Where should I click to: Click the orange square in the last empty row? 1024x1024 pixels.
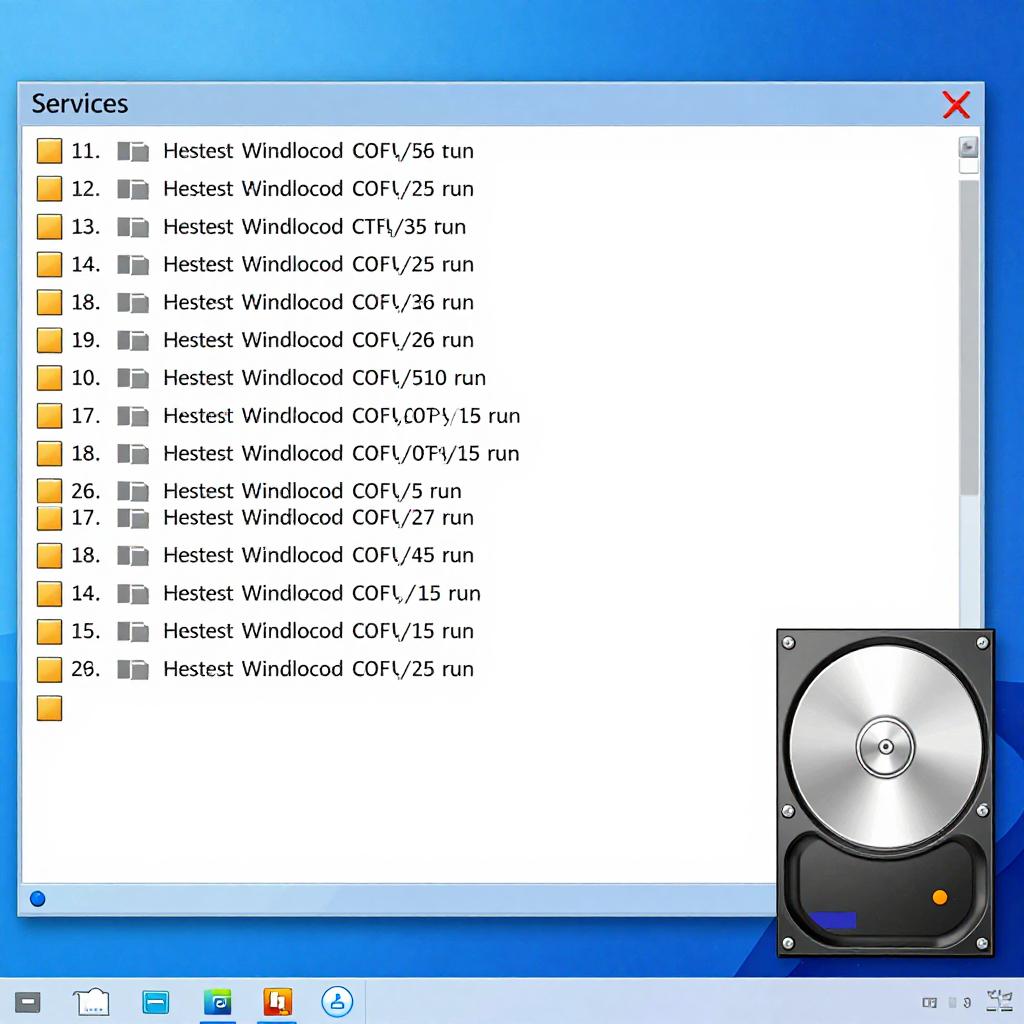click(49, 708)
